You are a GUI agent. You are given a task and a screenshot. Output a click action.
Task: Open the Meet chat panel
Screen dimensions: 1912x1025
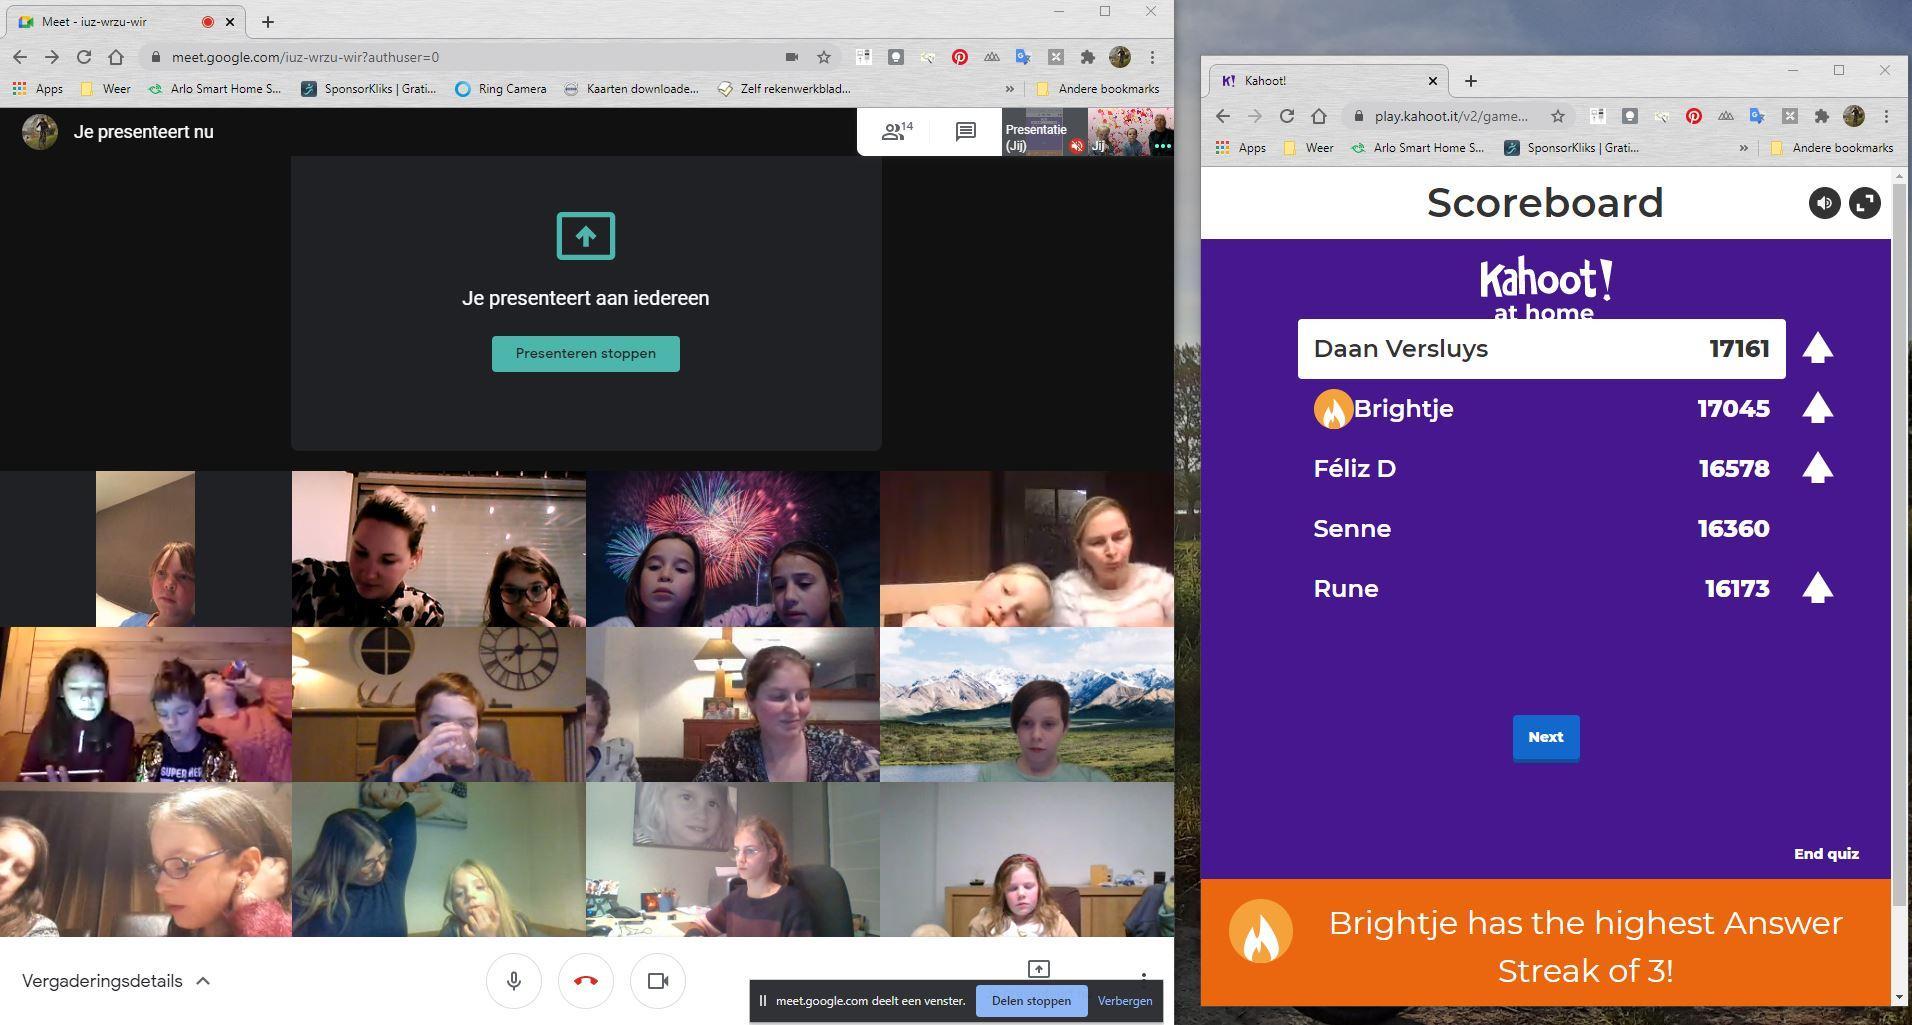tap(965, 131)
